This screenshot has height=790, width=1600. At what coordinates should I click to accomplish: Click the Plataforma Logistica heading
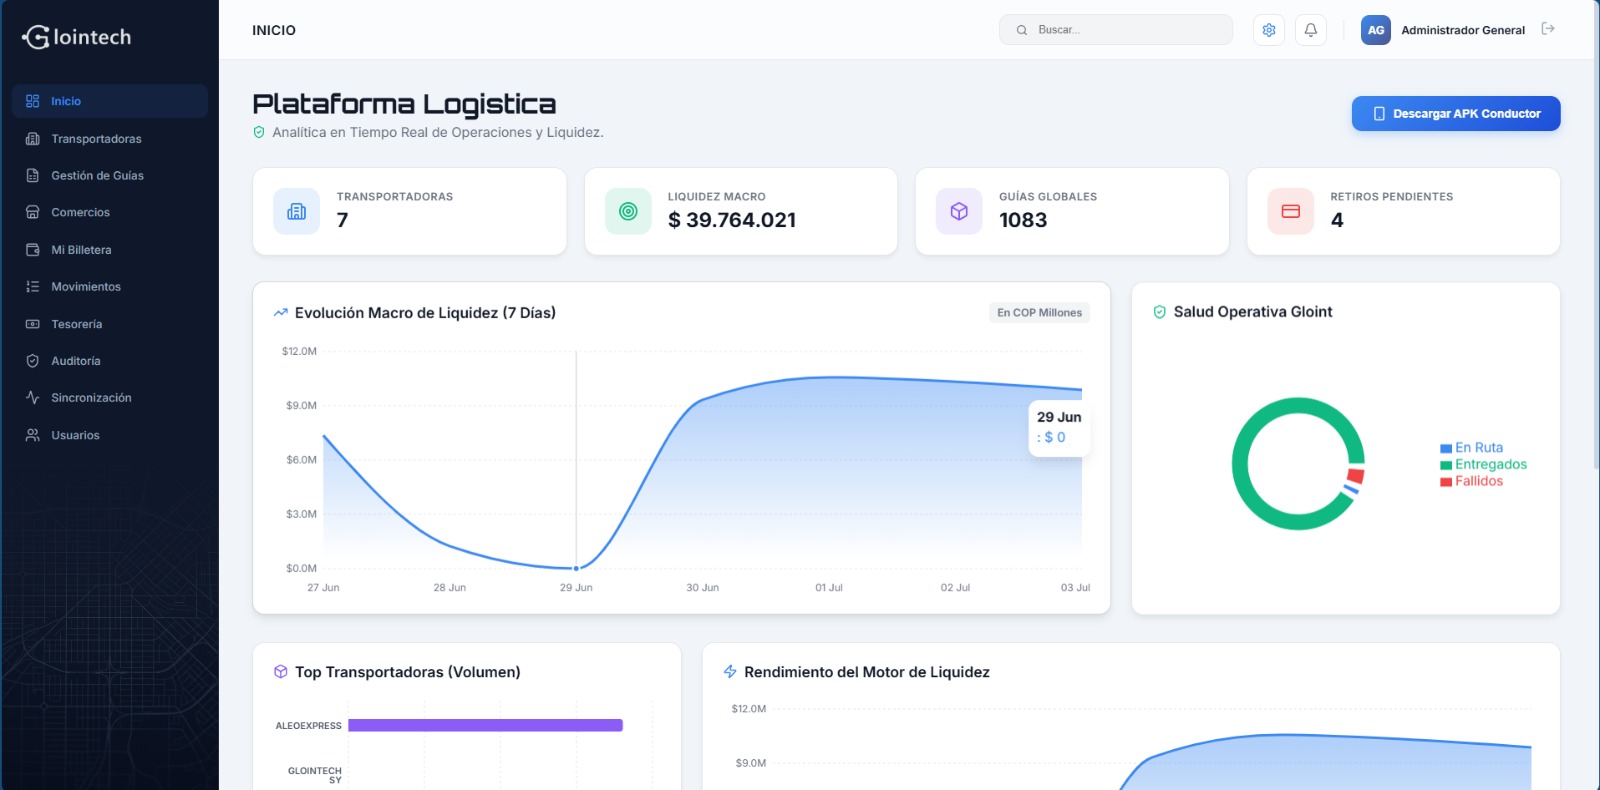pos(404,104)
